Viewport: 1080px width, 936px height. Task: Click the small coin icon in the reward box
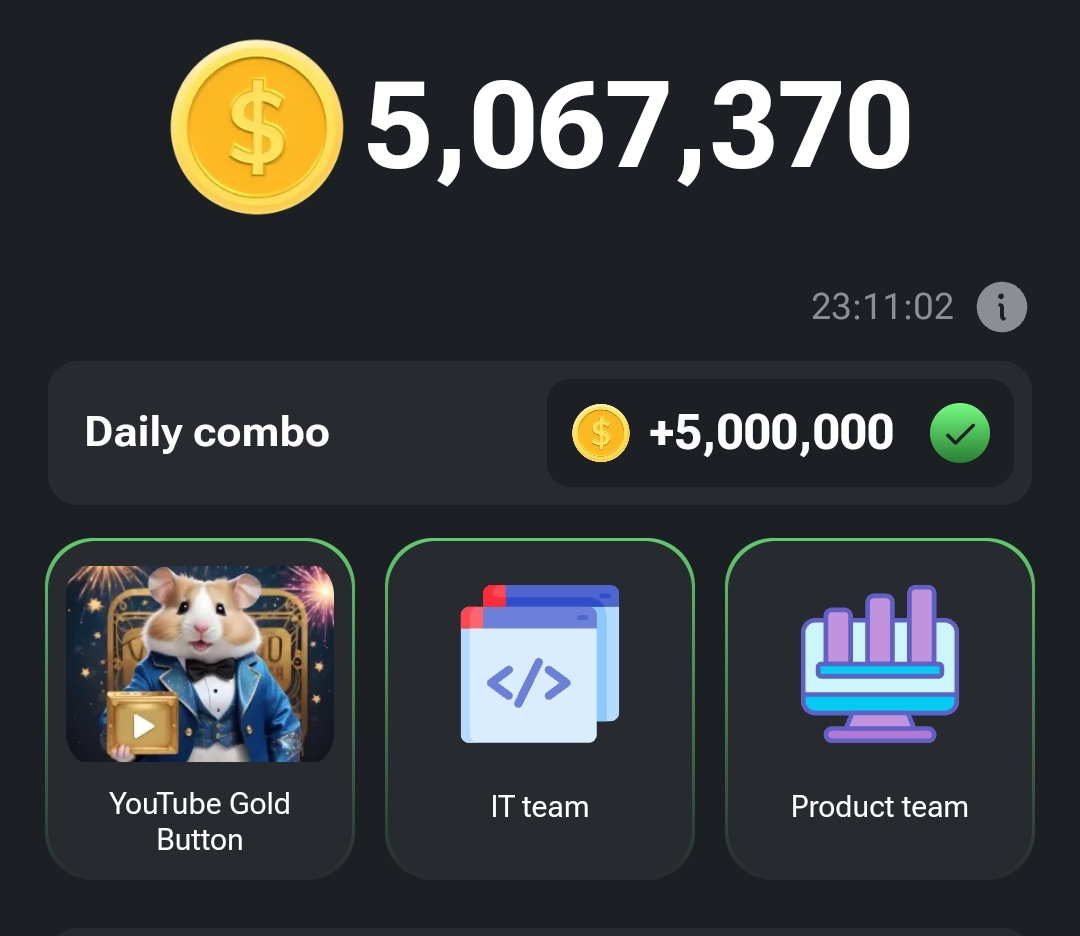[601, 433]
